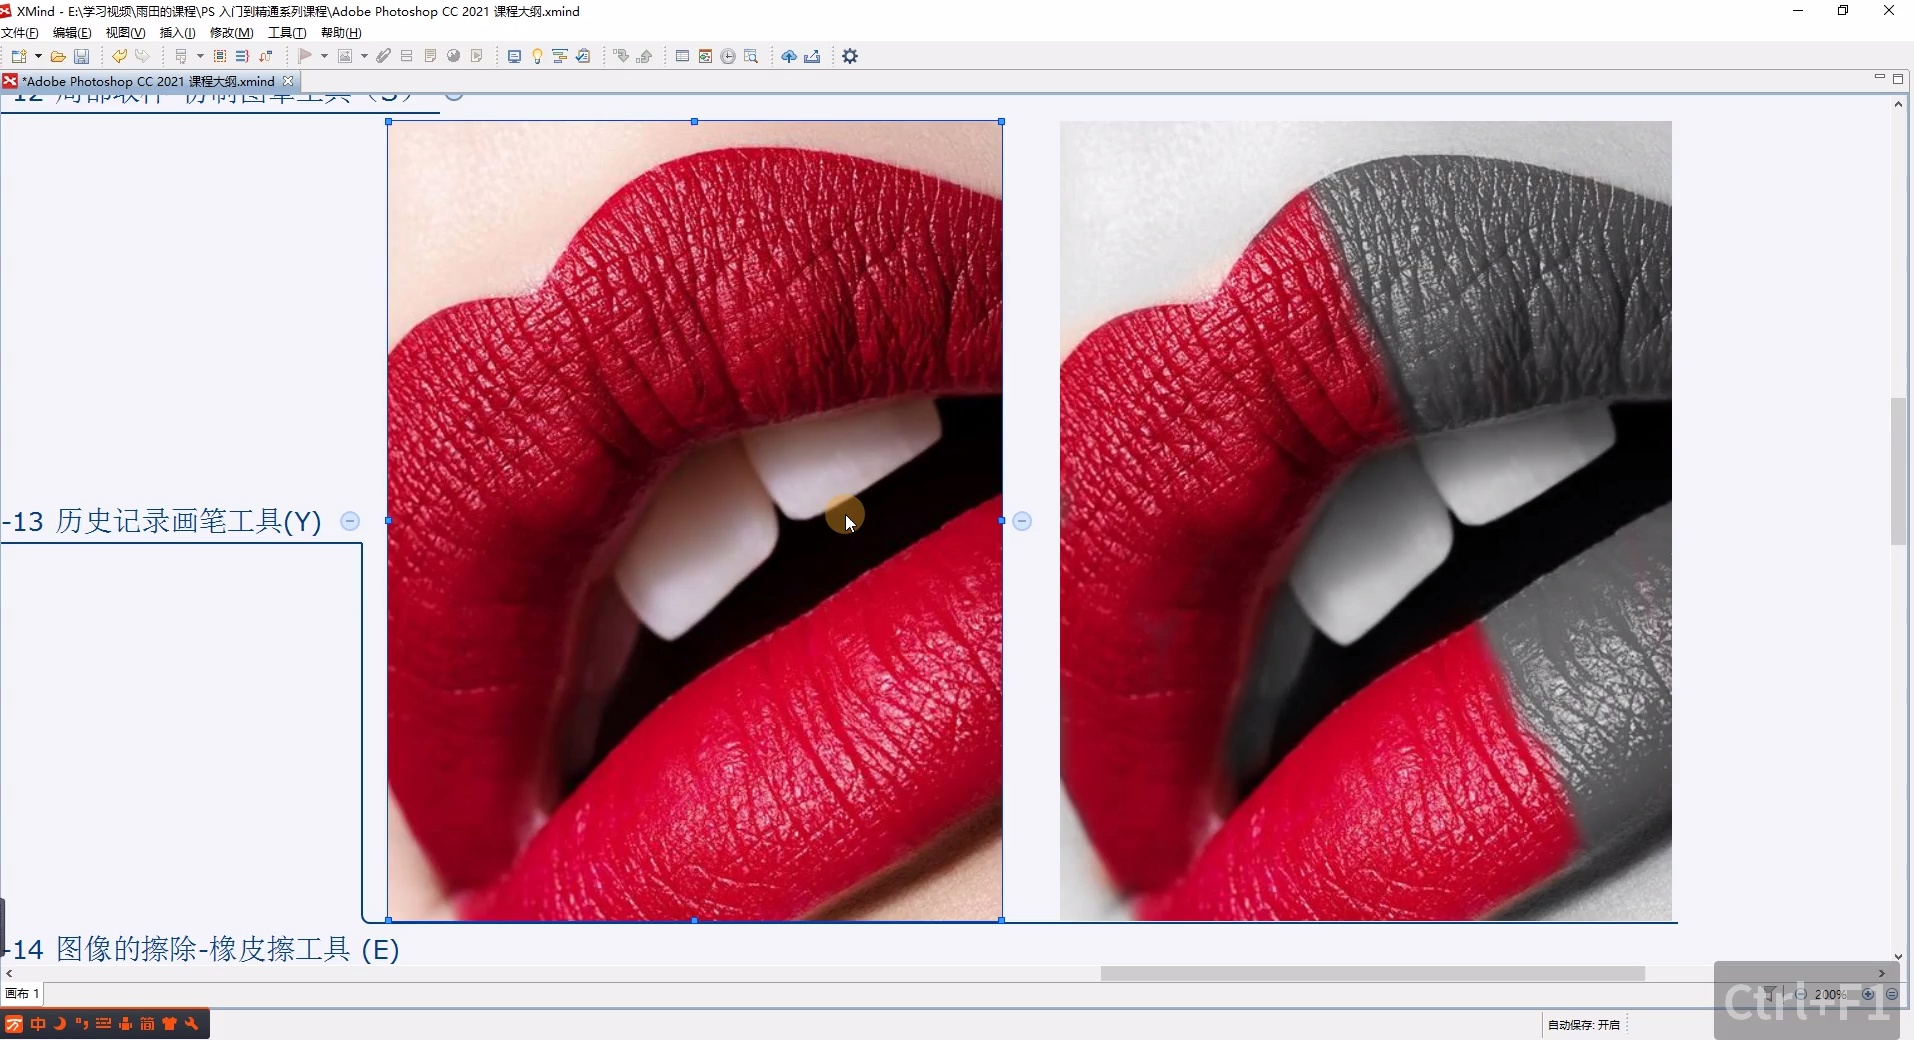Toggle the IME simplified 简 character mode

click(147, 1024)
